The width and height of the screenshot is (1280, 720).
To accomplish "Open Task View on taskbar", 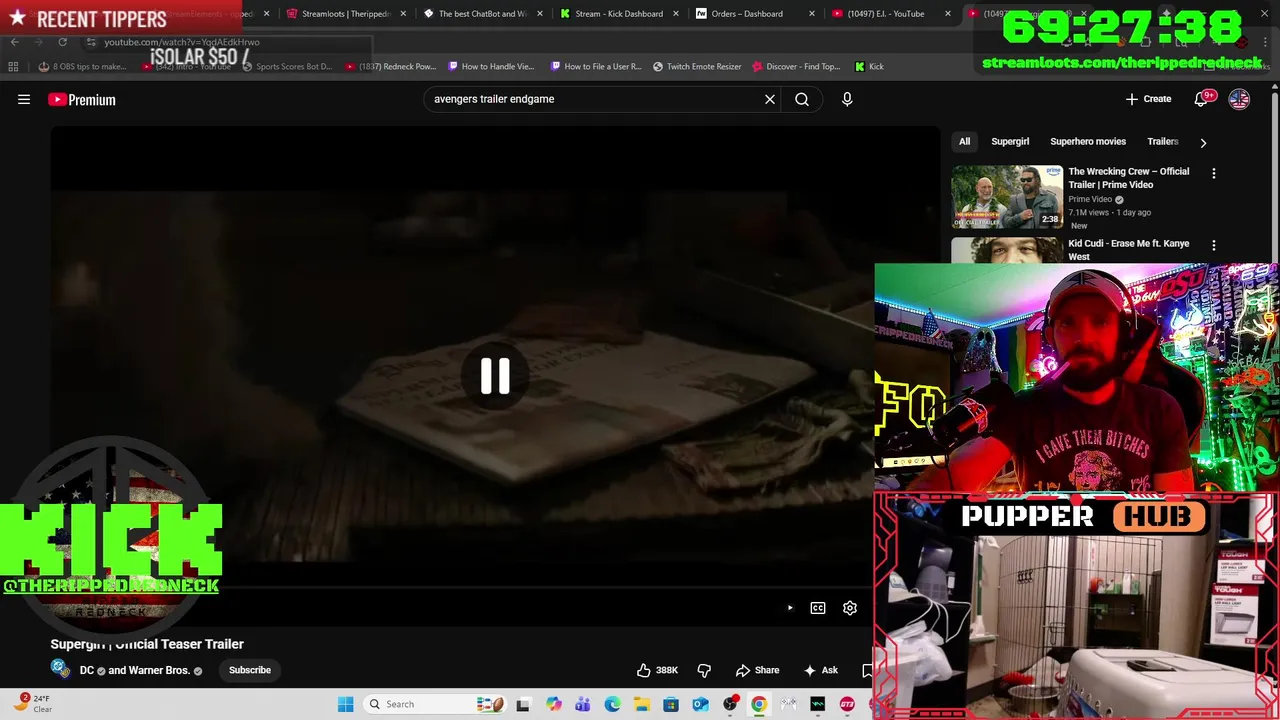I will (523, 704).
